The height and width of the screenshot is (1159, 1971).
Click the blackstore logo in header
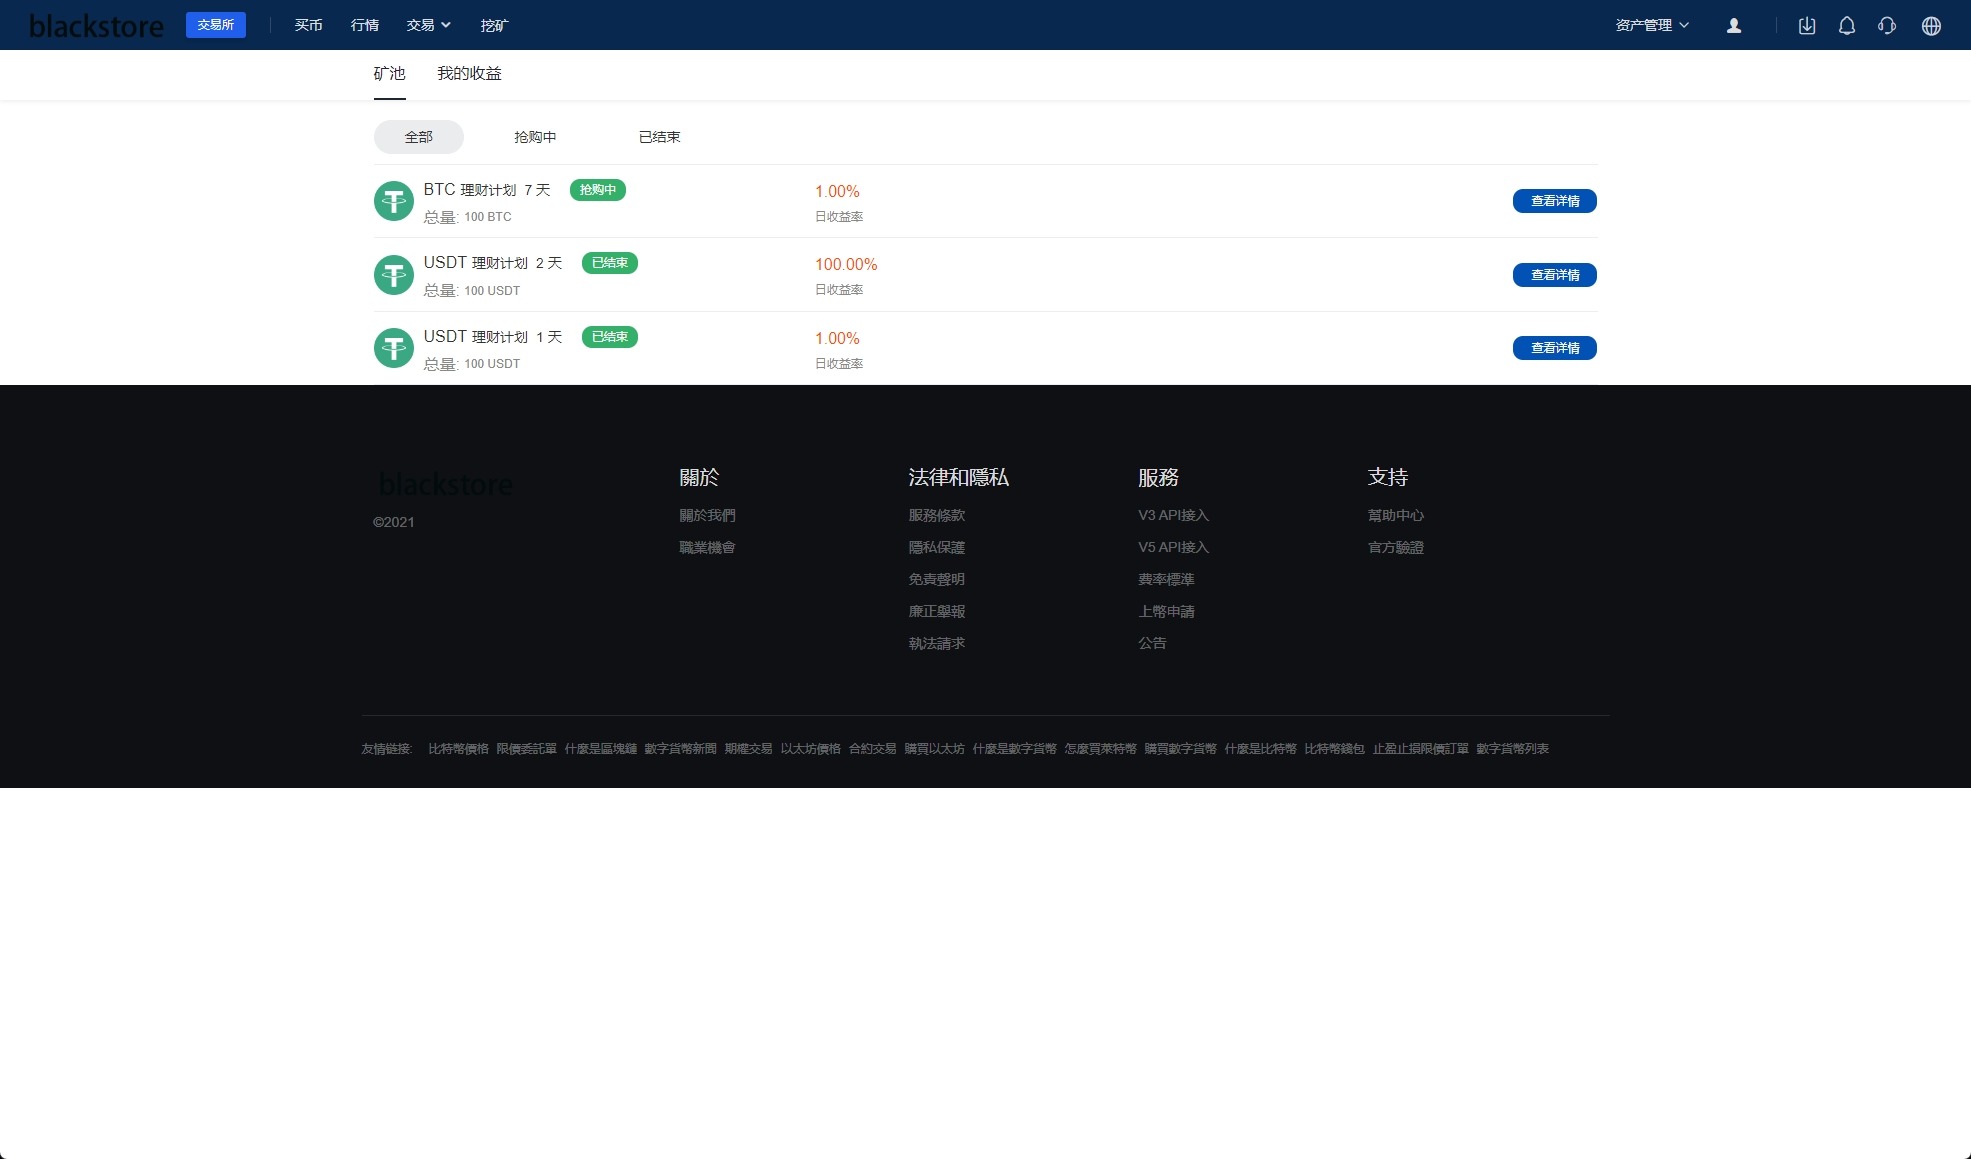click(x=96, y=26)
